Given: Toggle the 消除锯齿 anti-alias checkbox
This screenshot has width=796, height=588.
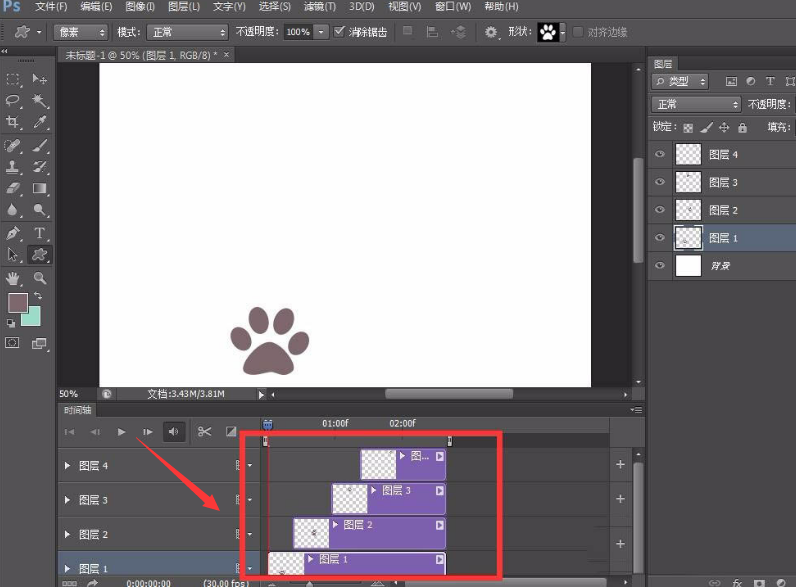Looking at the screenshot, I should (x=340, y=32).
